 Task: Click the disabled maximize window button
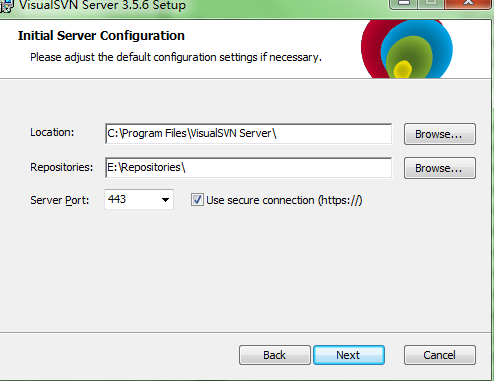[x=430, y=3]
